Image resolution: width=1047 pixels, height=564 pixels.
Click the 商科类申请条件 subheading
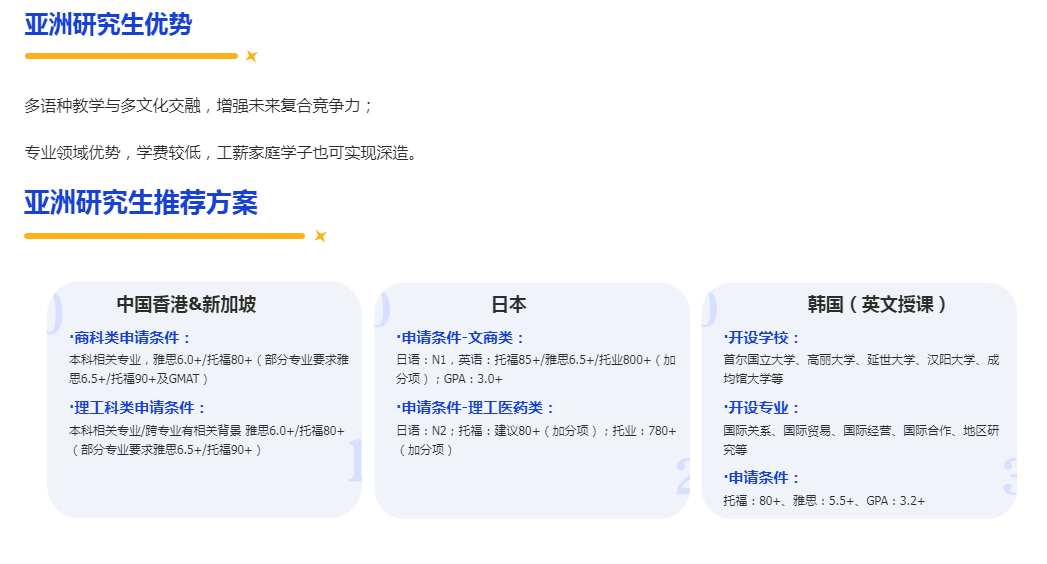point(130,338)
